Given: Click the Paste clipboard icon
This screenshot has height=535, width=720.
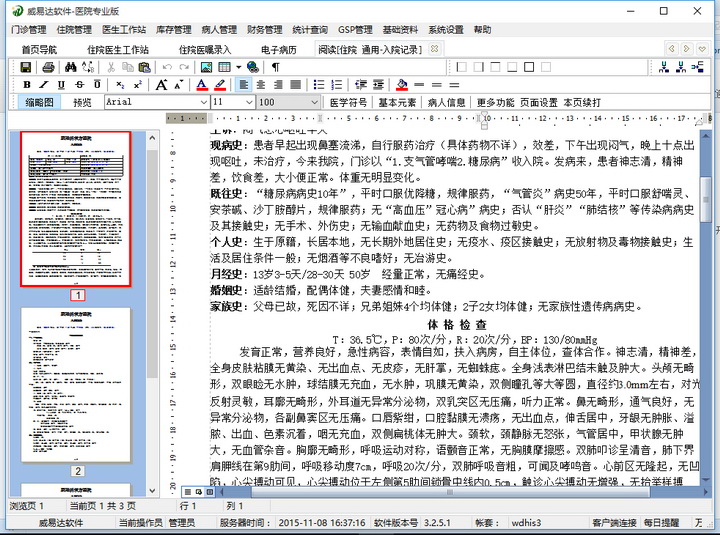Looking at the screenshot, I should coord(144,68).
